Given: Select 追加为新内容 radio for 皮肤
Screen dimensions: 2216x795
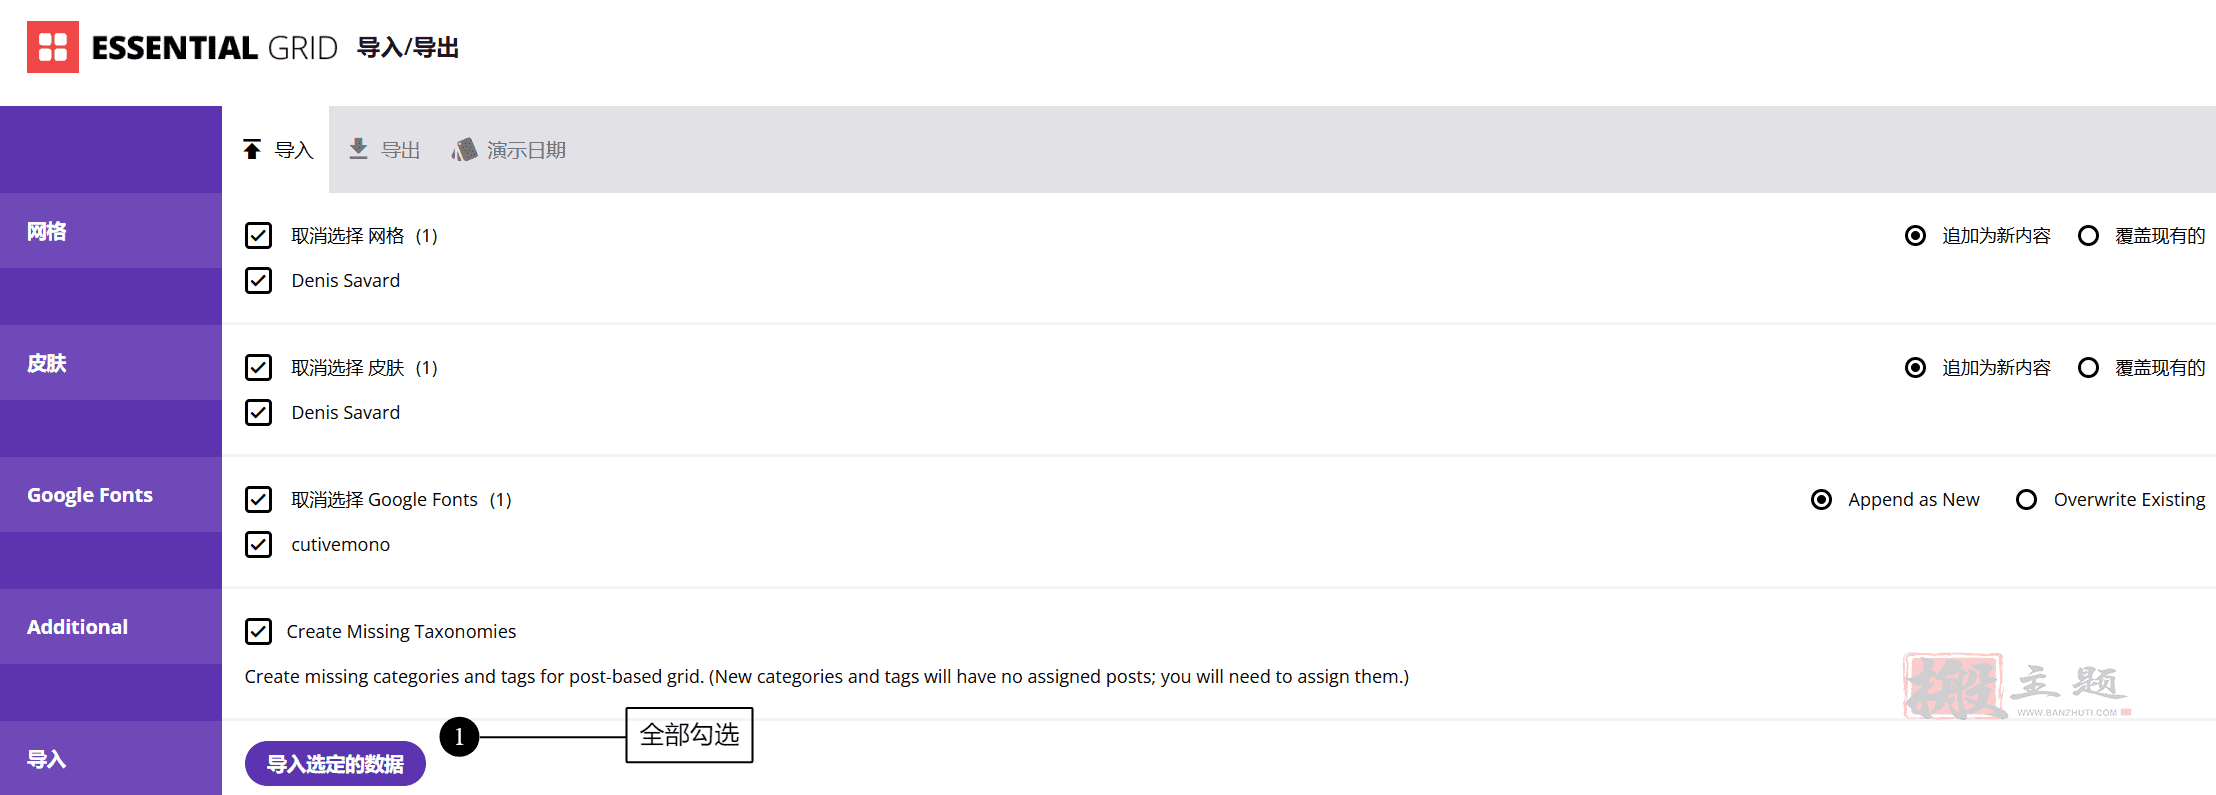Looking at the screenshot, I should (1915, 368).
